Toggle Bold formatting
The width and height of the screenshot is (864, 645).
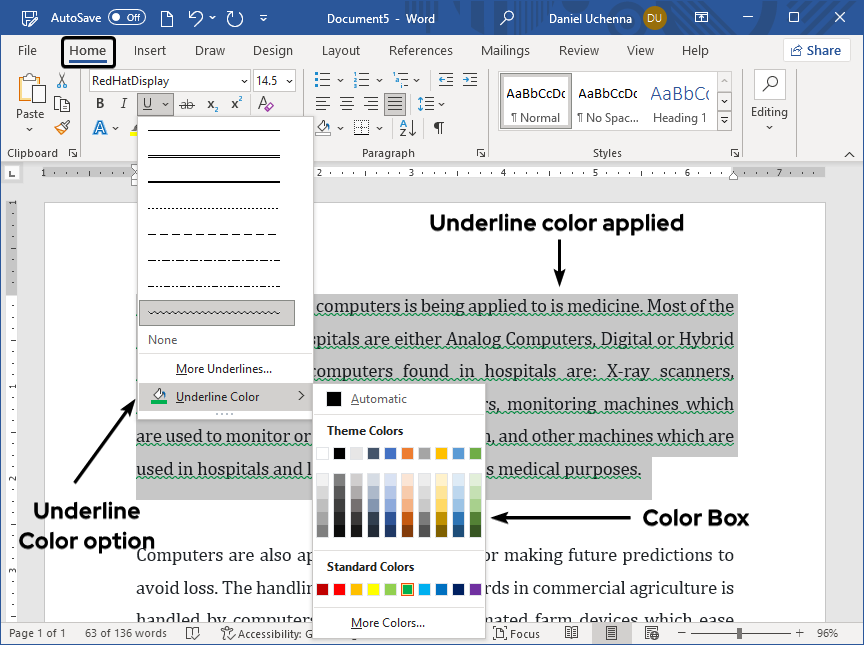point(100,105)
